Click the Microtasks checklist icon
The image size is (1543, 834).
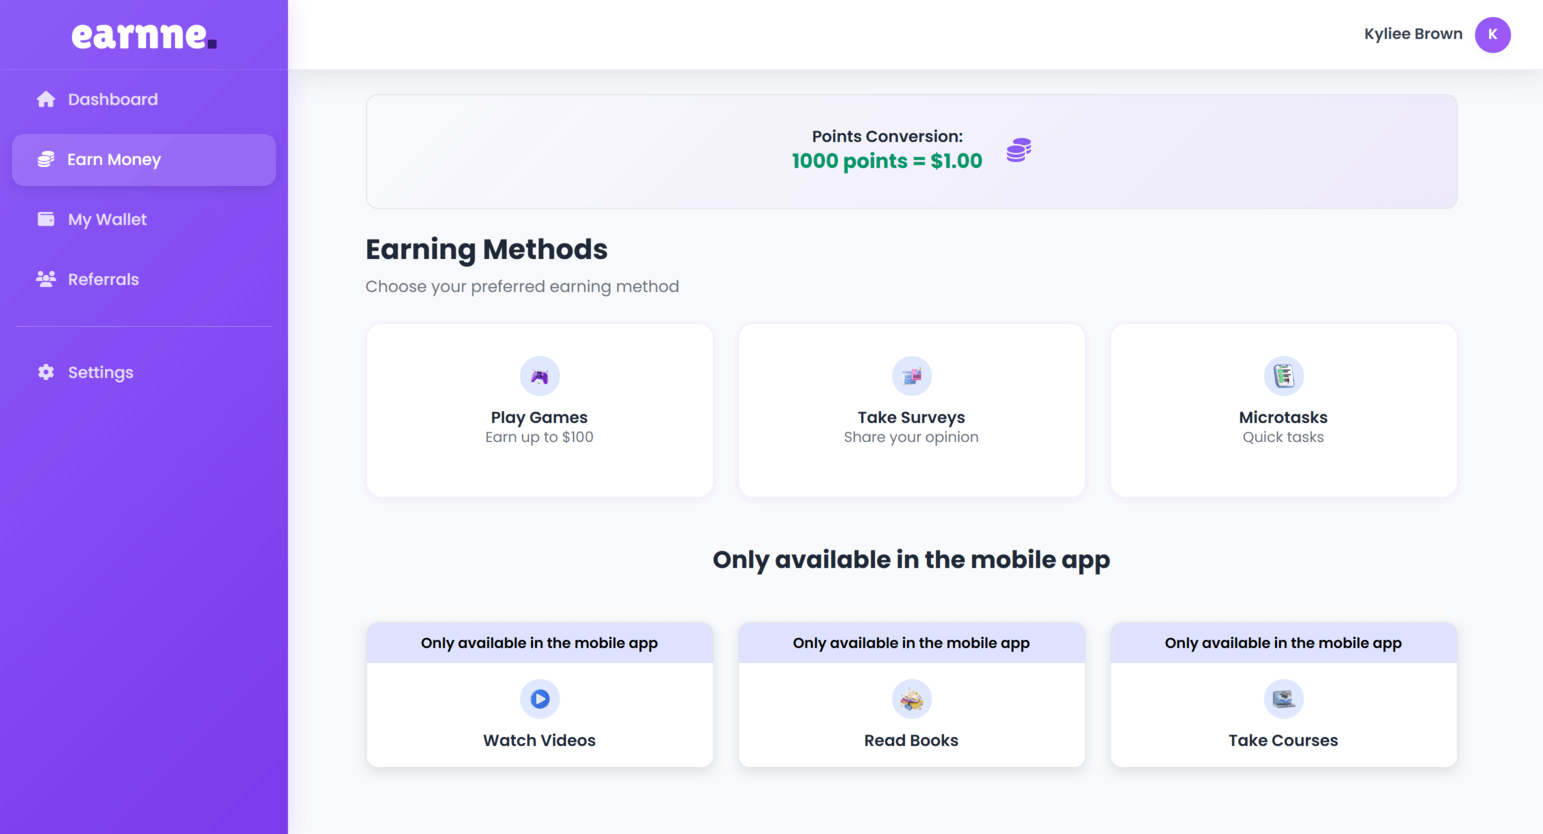point(1283,376)
